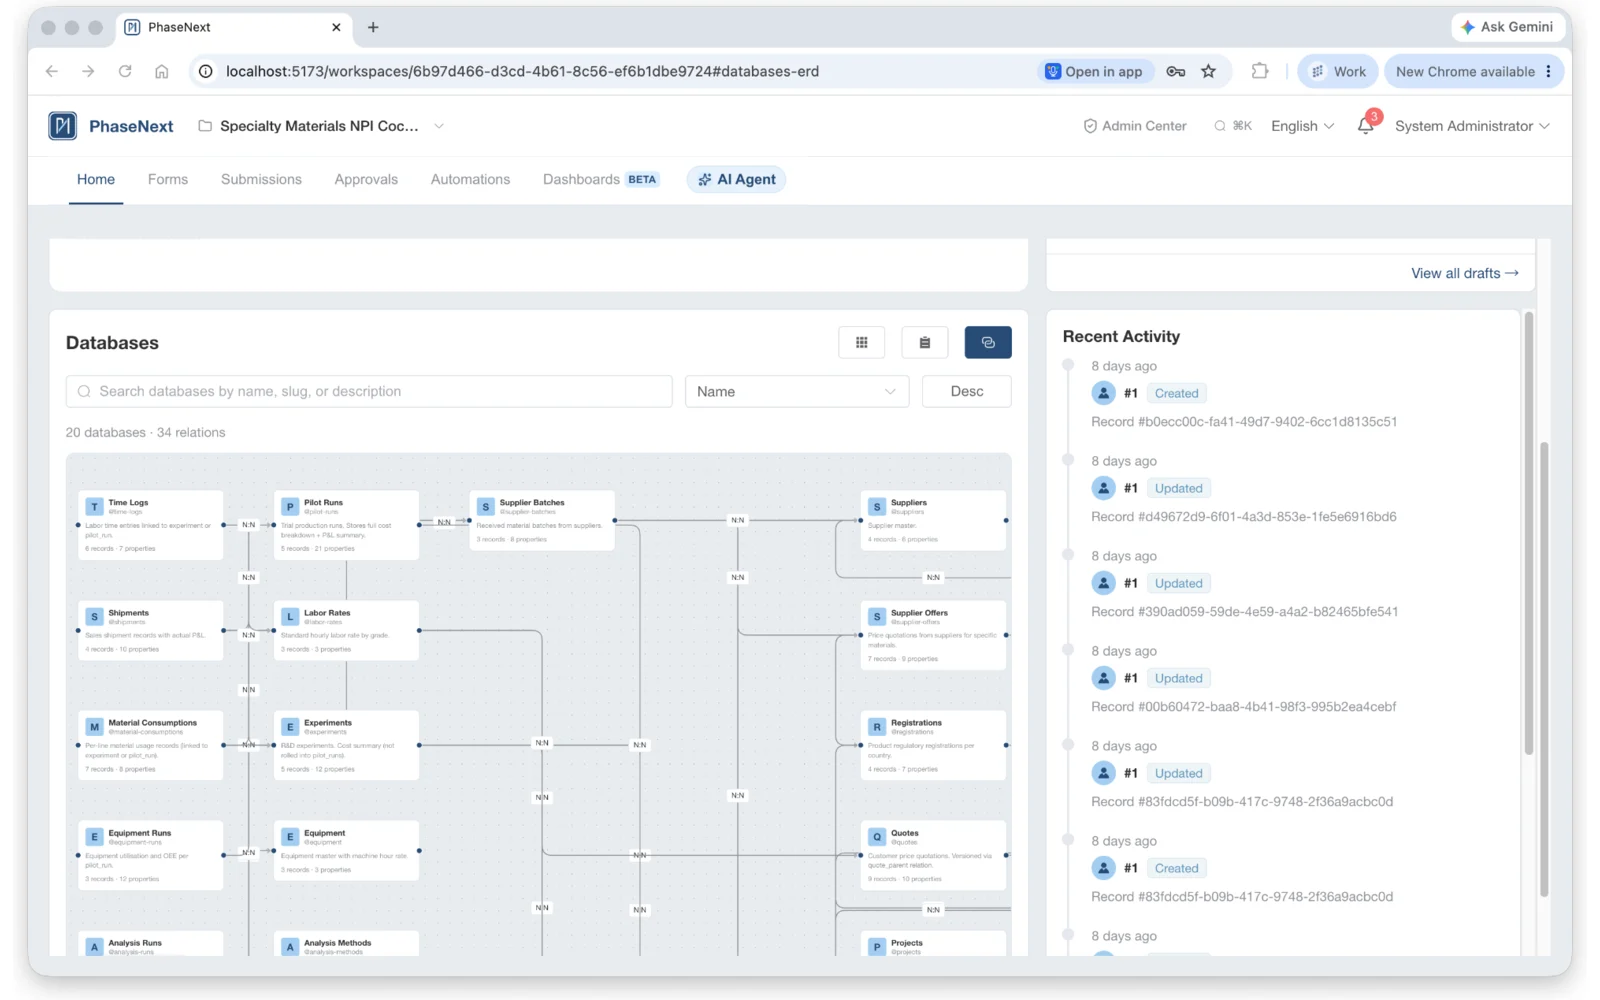1600x1000 pixels.
Task: Open the Supplier Offers database card
Action: [x=933, y=635]
